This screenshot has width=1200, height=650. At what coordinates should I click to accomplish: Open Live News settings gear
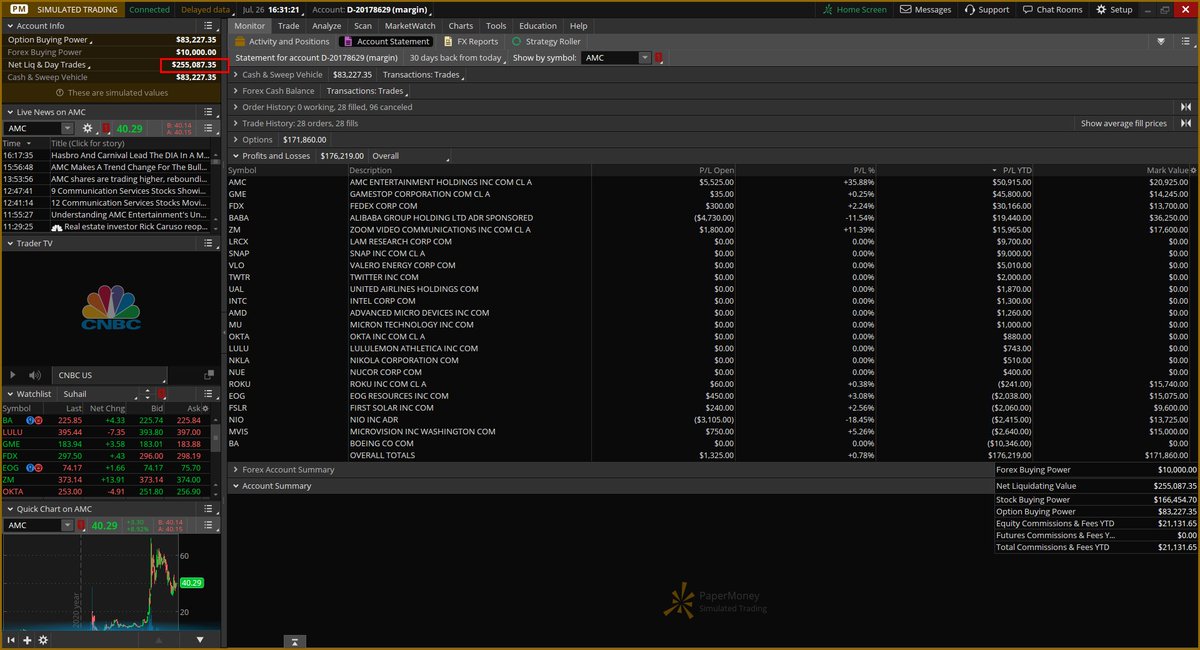click(x=88, y=128)
